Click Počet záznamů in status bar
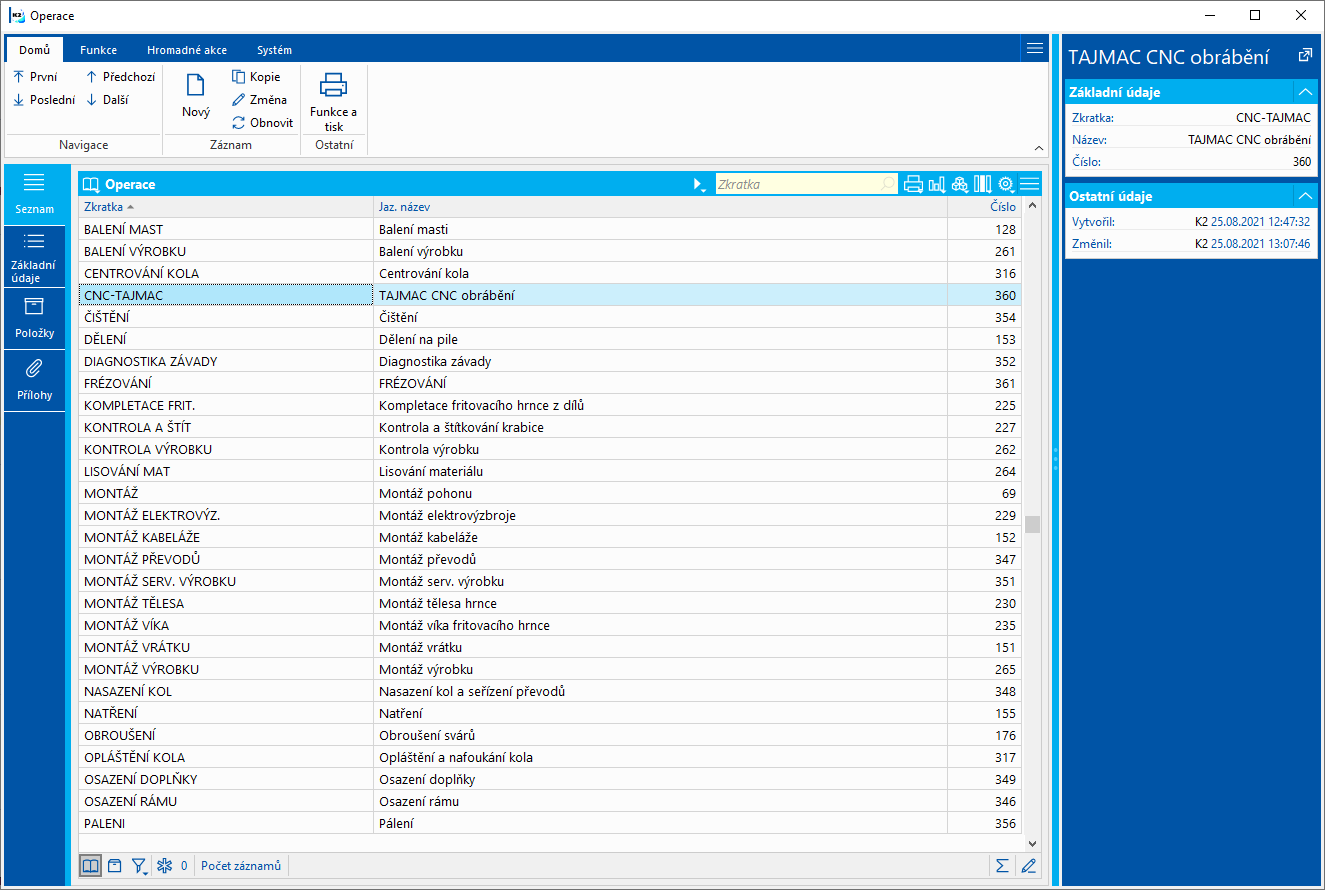This screenshot has height=890, width=1325. coord(241,866)
